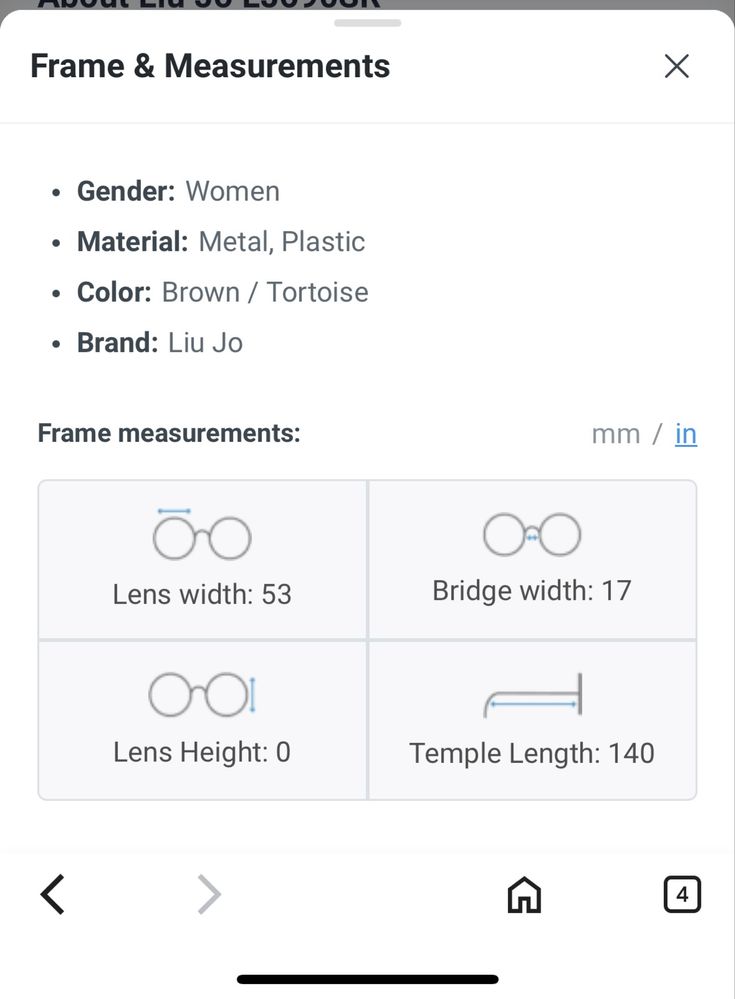Click the bridge width glasses icon

(532, 535)
